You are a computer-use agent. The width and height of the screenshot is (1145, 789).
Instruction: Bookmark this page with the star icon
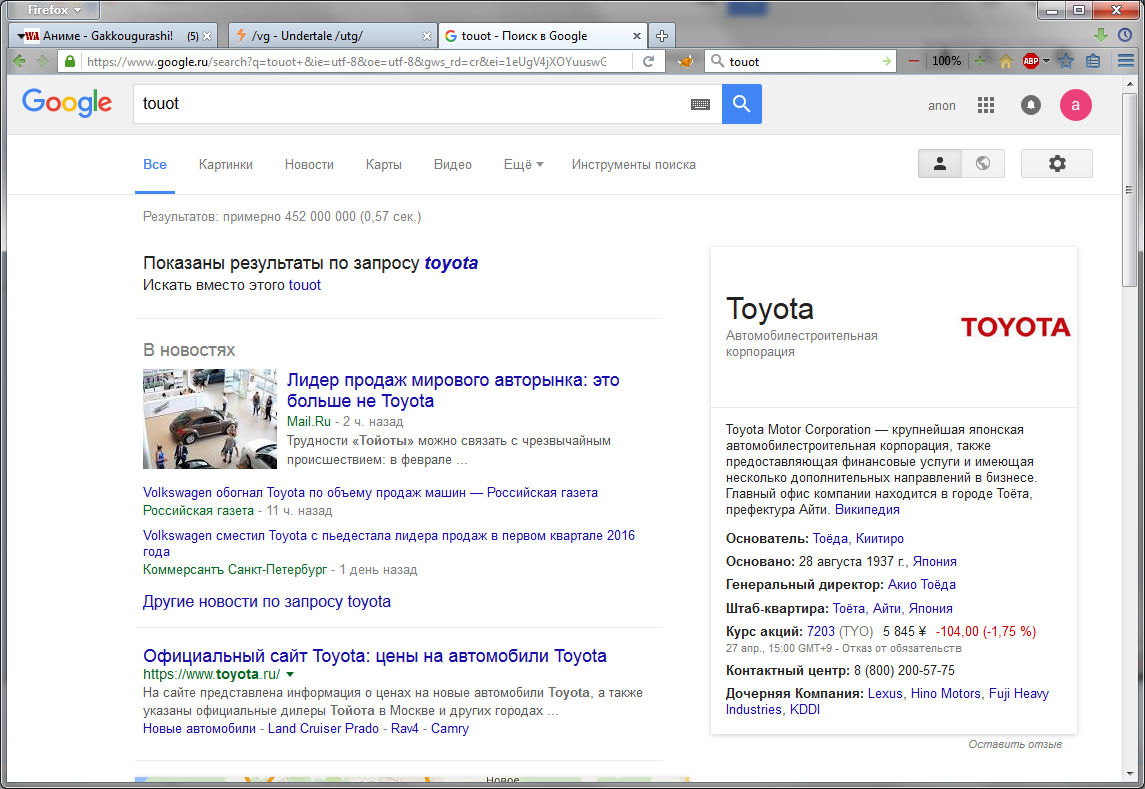pyautogui.click(x=1066, y=61)
